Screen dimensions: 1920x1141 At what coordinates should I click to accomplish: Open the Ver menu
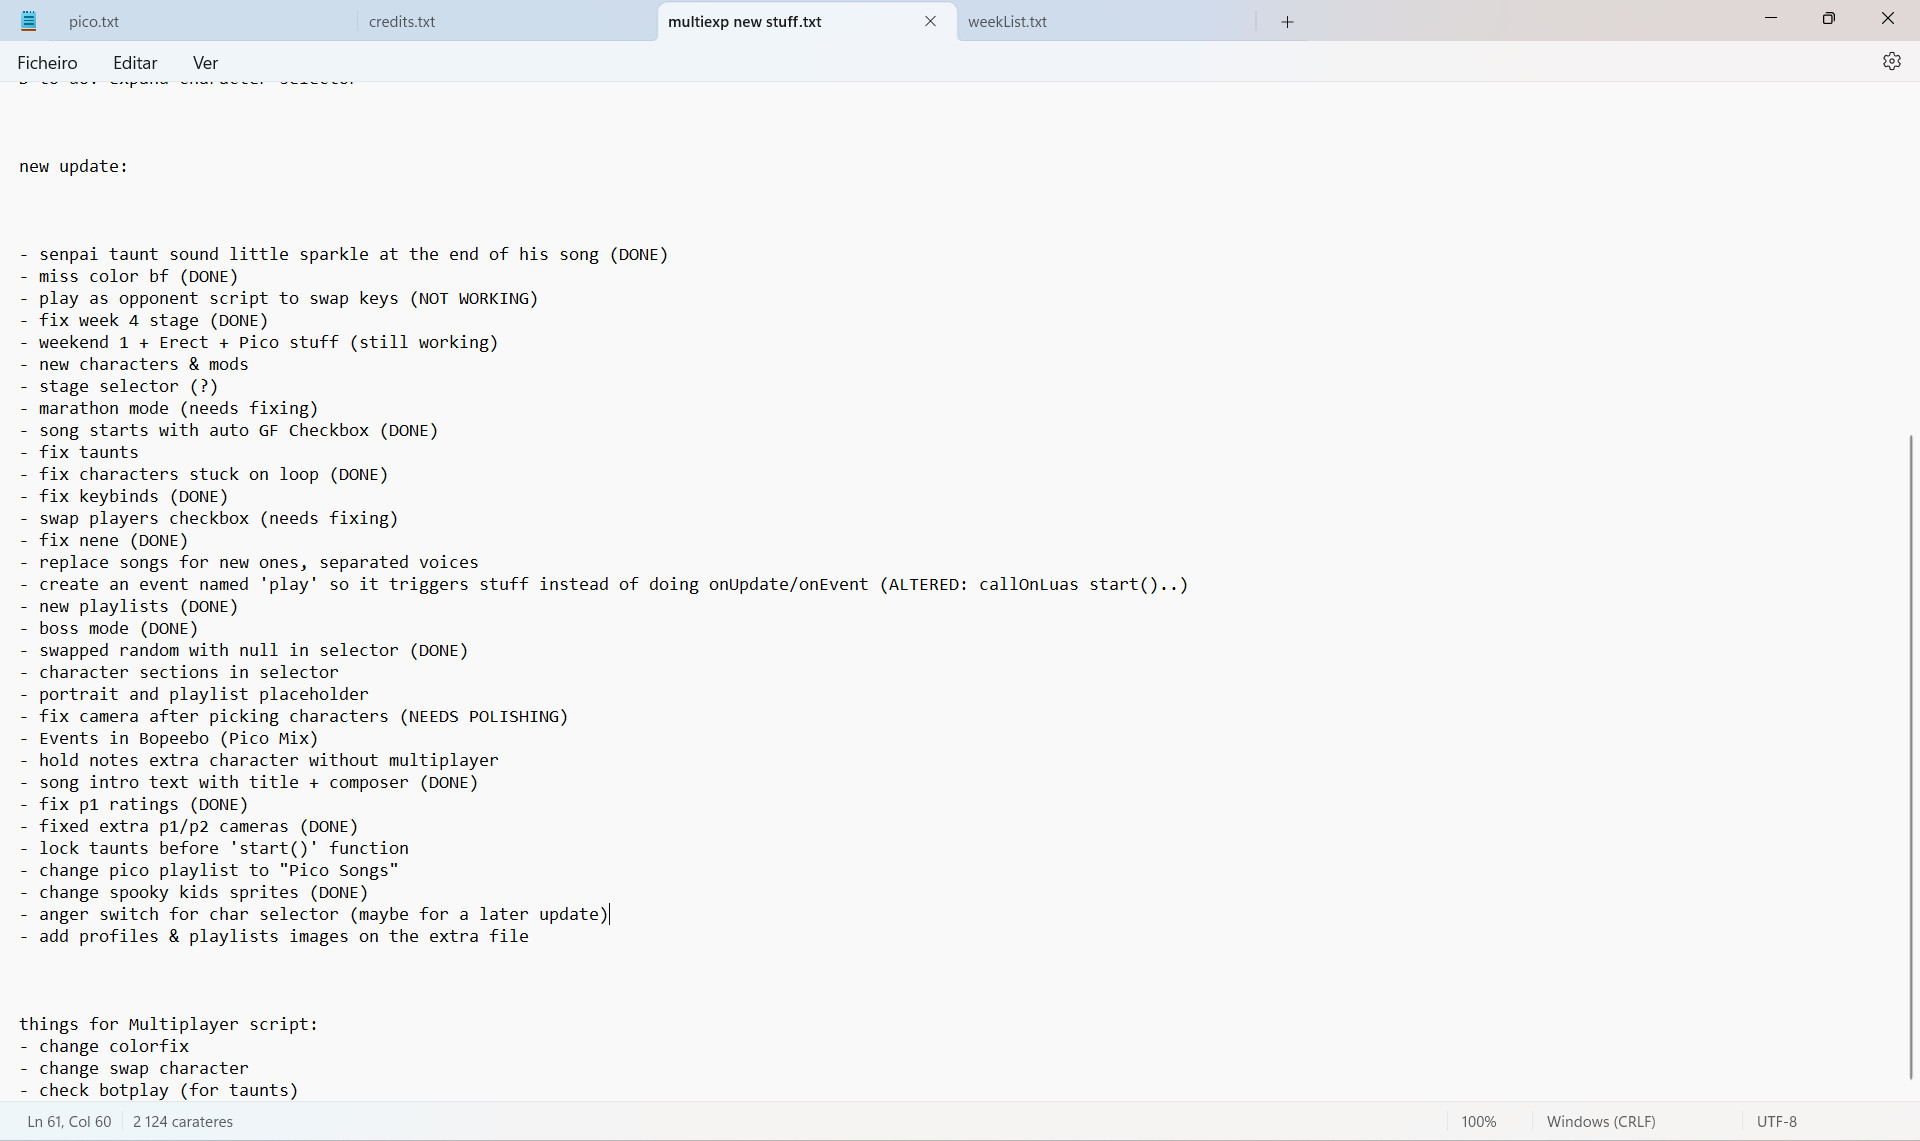click(x=204, y=62)
